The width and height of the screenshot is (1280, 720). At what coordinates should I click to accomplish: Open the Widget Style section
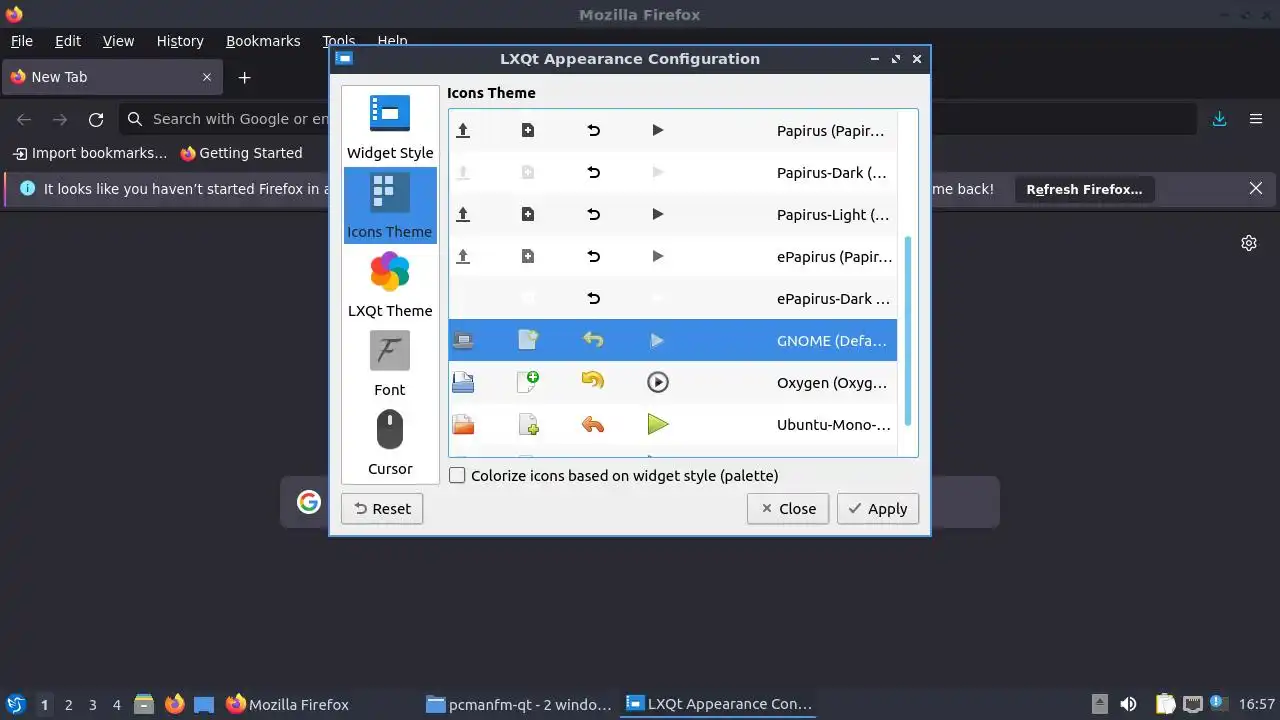(x=390, y=127)
